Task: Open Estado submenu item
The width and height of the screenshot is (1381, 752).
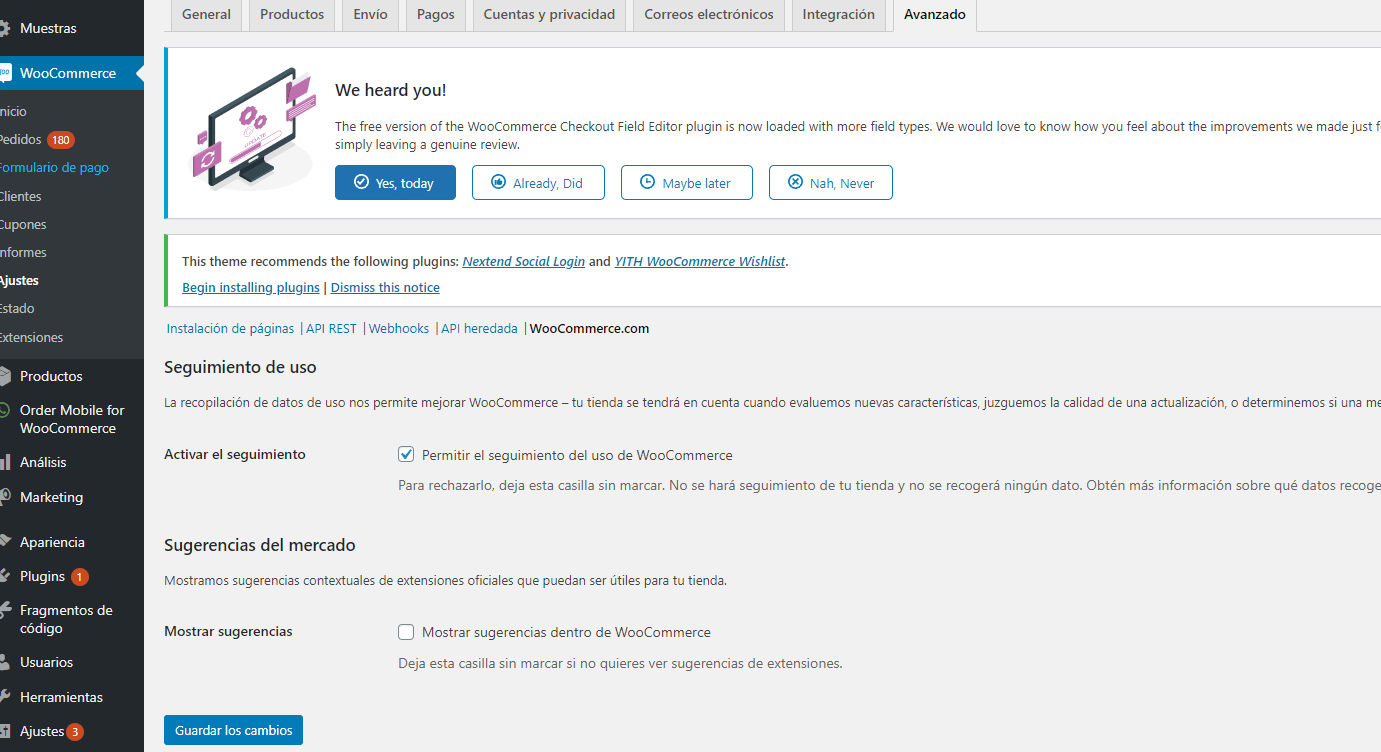Action: pyautogui.click(x=17, y=309)
